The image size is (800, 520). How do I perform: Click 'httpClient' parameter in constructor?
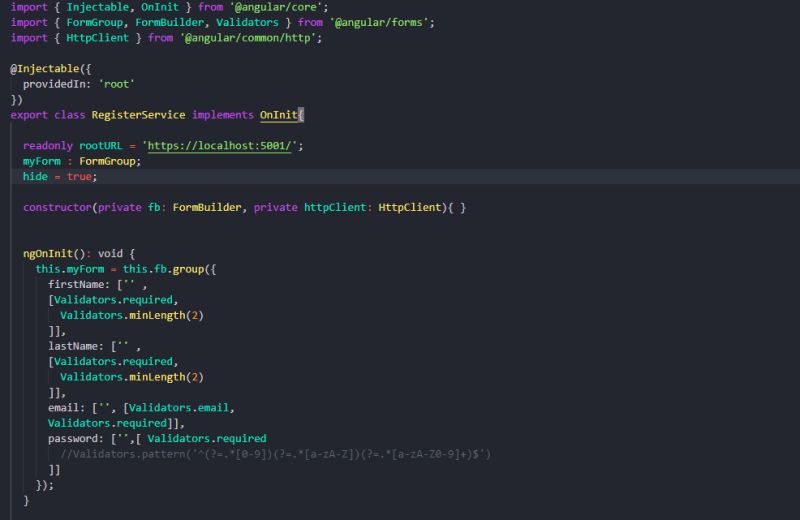tap(335, 207)
